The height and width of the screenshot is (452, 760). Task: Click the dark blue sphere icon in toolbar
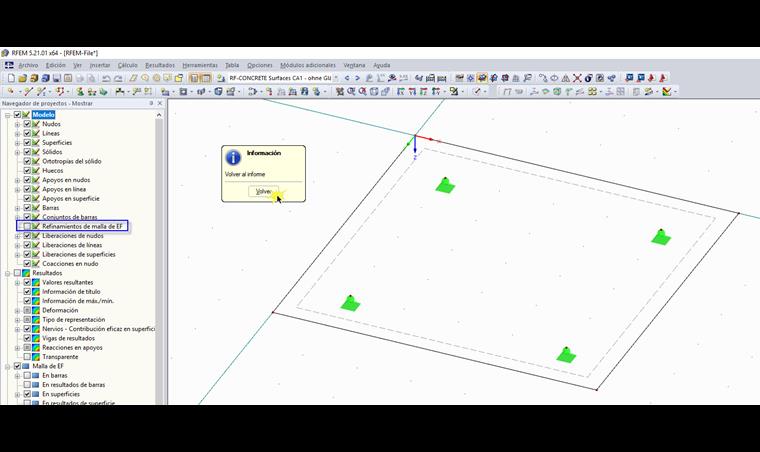click(x=588, y=78)
